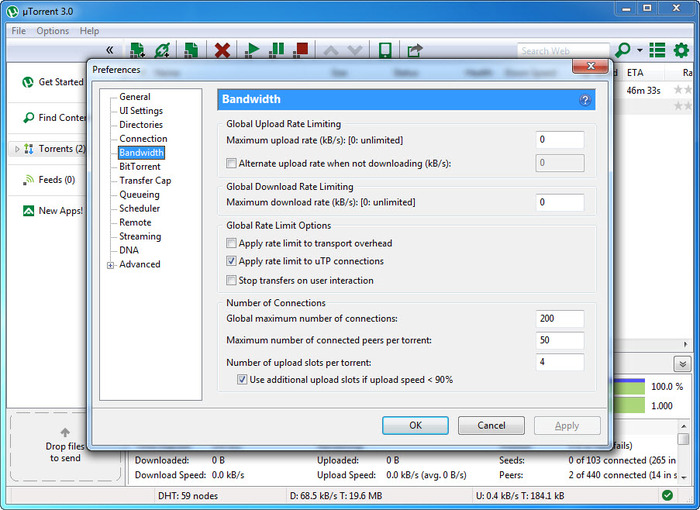
Task: Uncheck Apply rate limit to uTP connections
Action: coord(231,261)
